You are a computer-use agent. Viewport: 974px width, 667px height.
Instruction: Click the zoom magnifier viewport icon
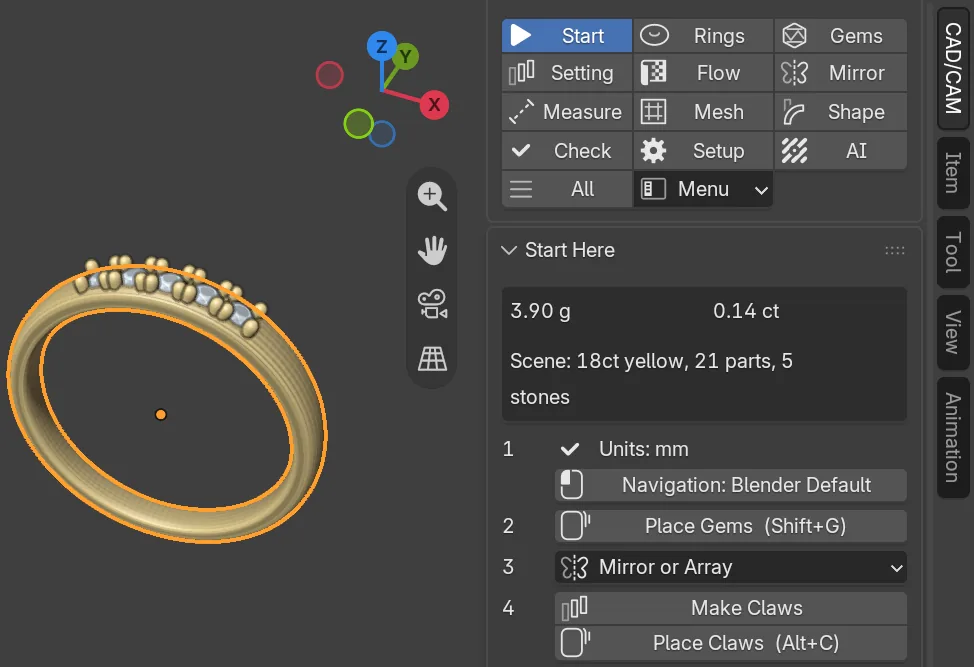coord(432,196)
